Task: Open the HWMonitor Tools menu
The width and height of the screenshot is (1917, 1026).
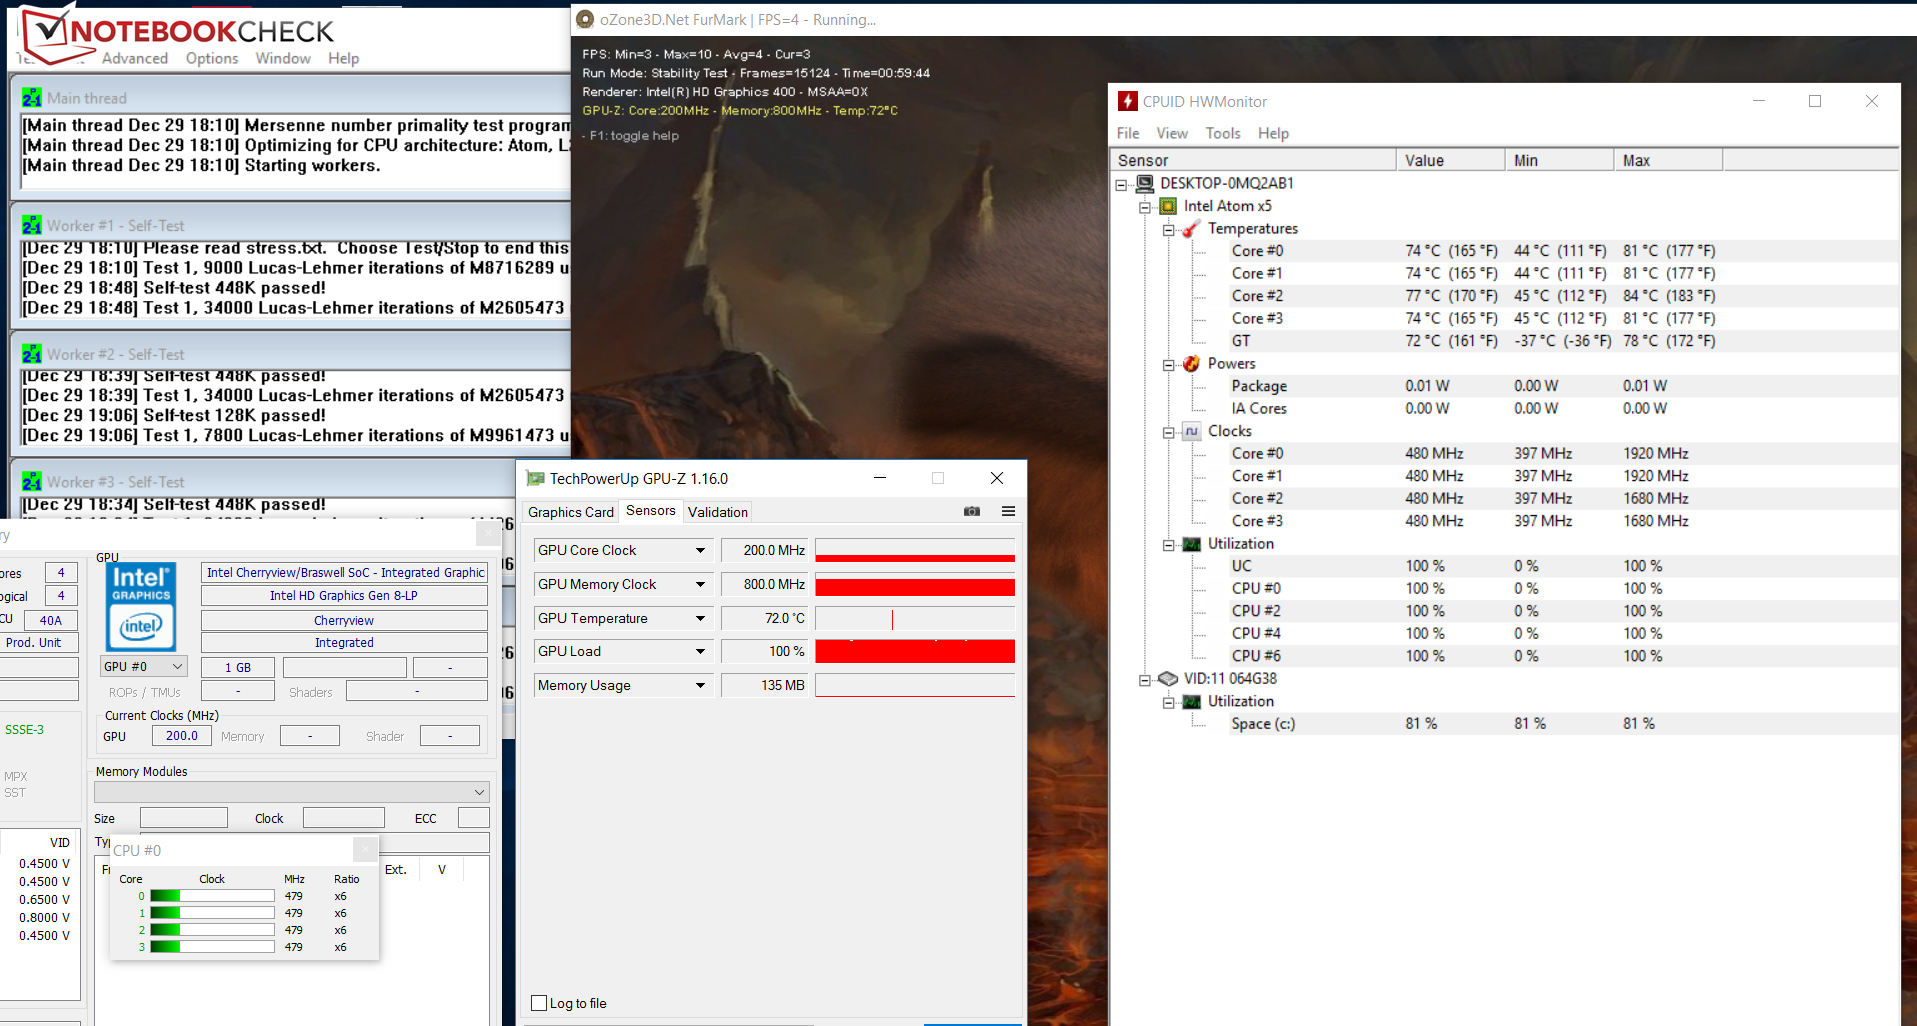Action: pyautogui.click(x=1223, y=133)
